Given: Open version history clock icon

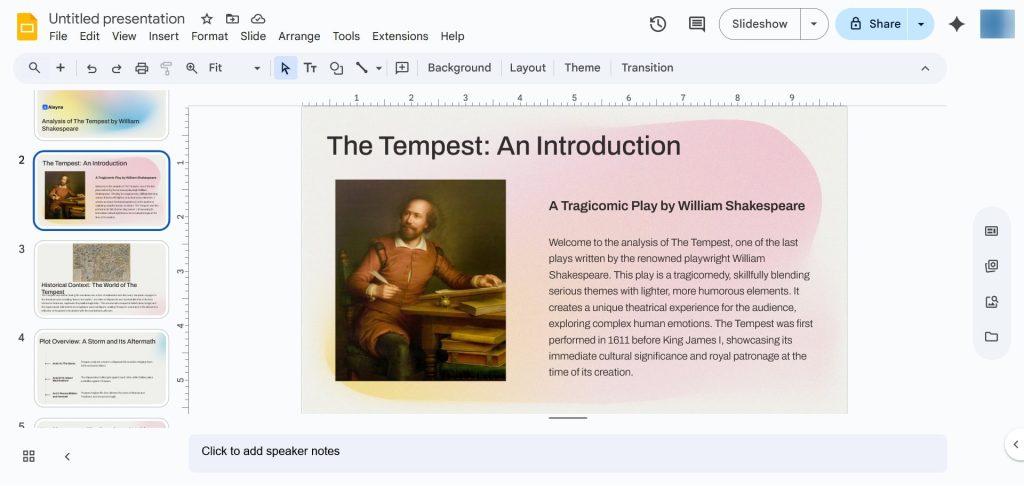Looking at the screenshot, I should (x=658, y=24).
